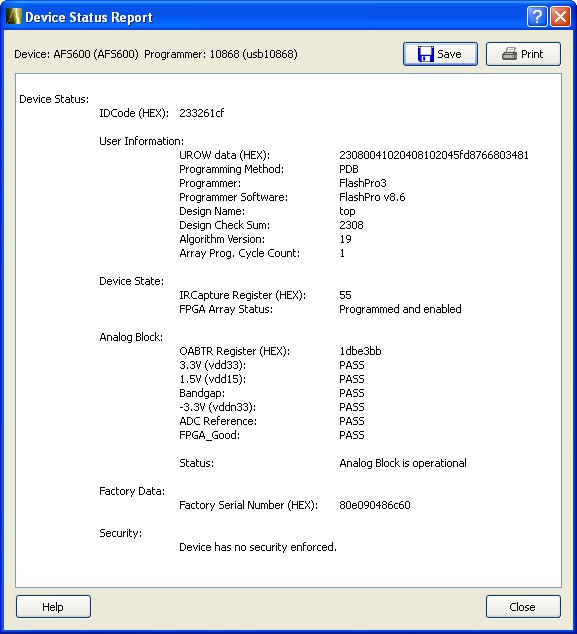577x634 pixels.
Task: Select the Programmer value FlashPro3
Action: pyautogui.click(x=363, y=183)
